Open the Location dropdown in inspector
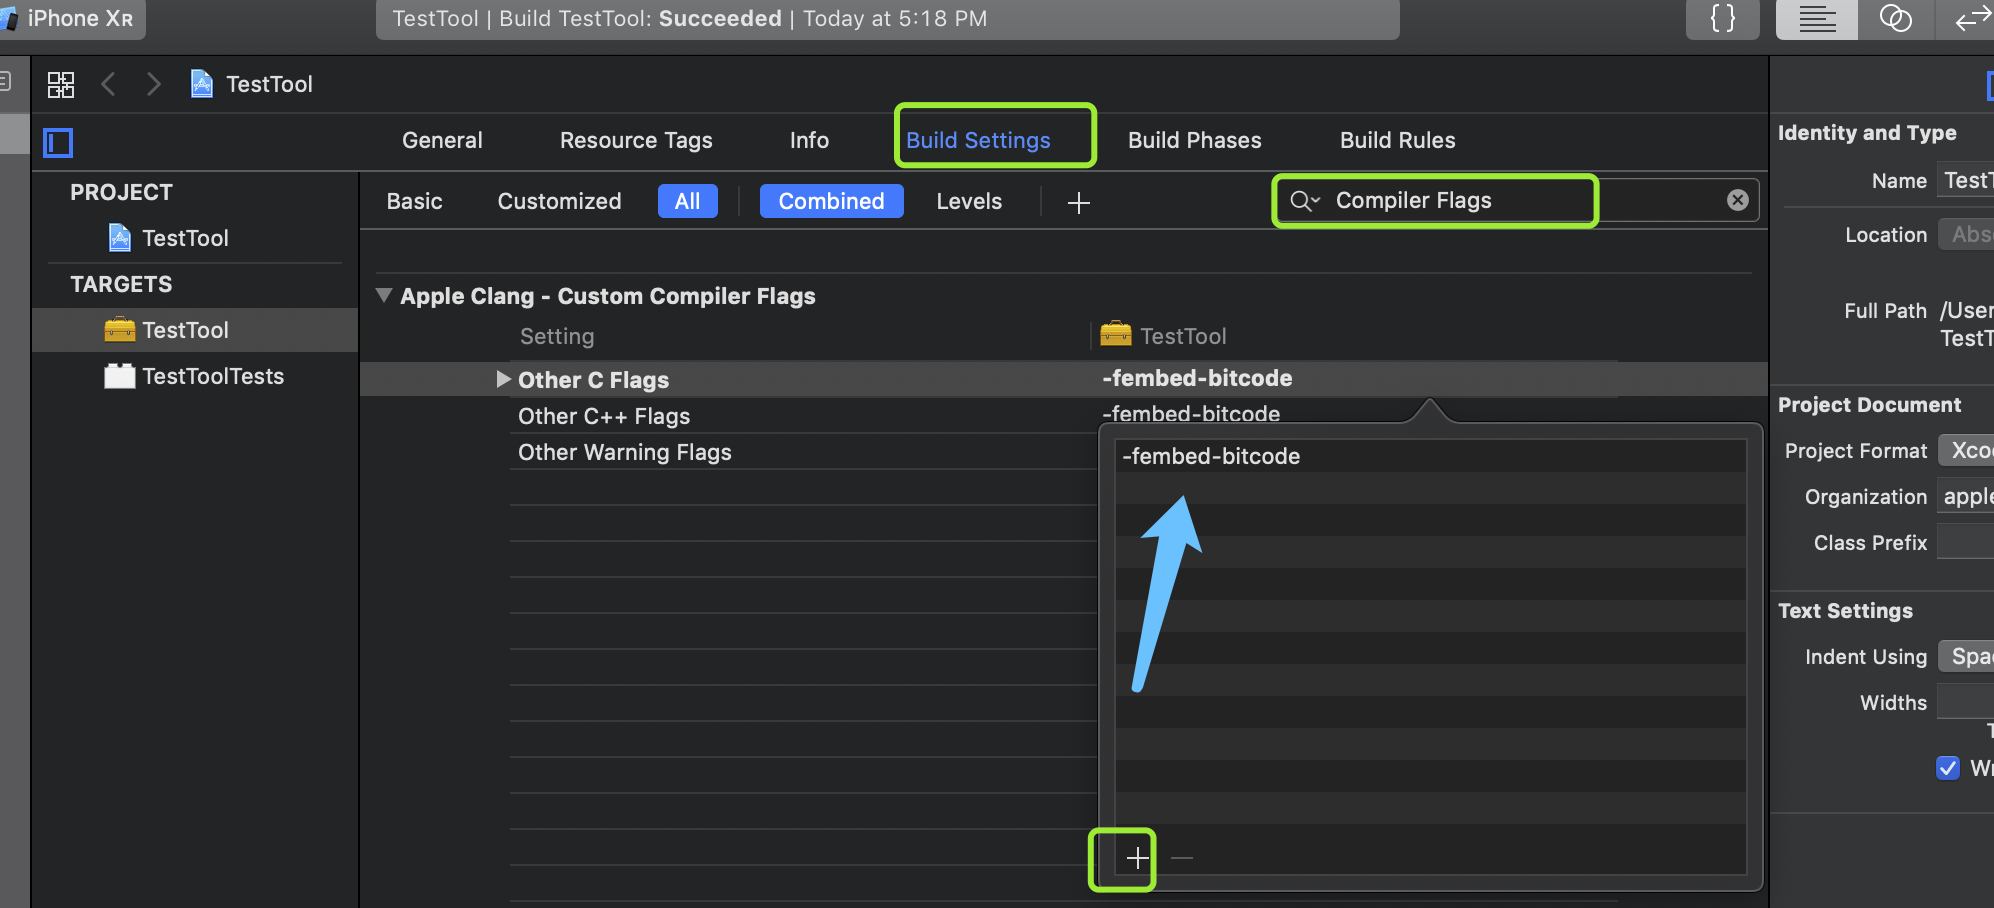This screenshot has width=1994, height=908. (1965, 234)
